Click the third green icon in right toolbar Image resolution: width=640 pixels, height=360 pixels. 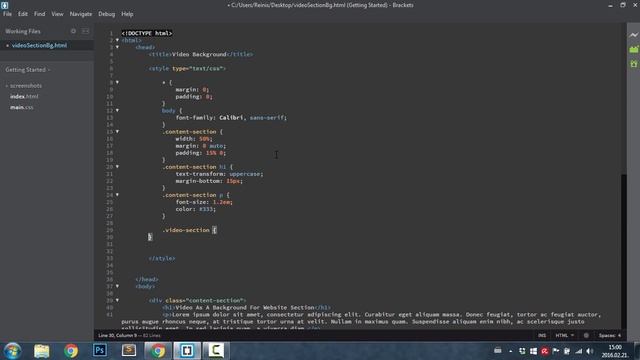pyautogui.click(x=633, y=64)
